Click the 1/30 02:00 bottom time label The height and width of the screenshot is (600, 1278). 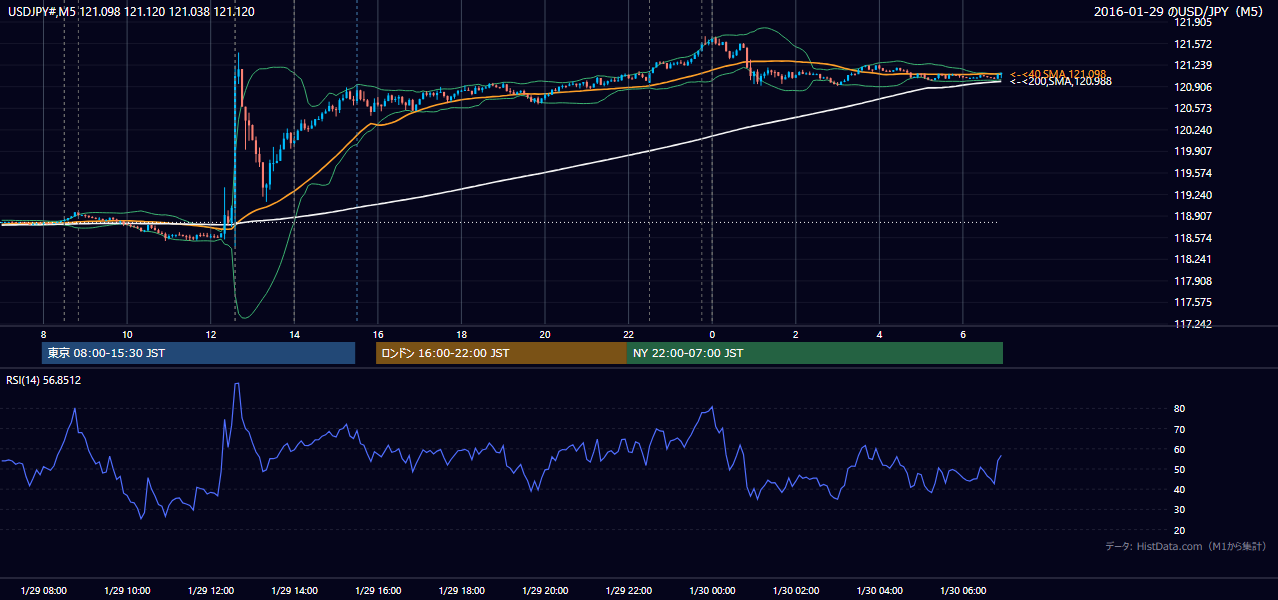click(795, 591)
